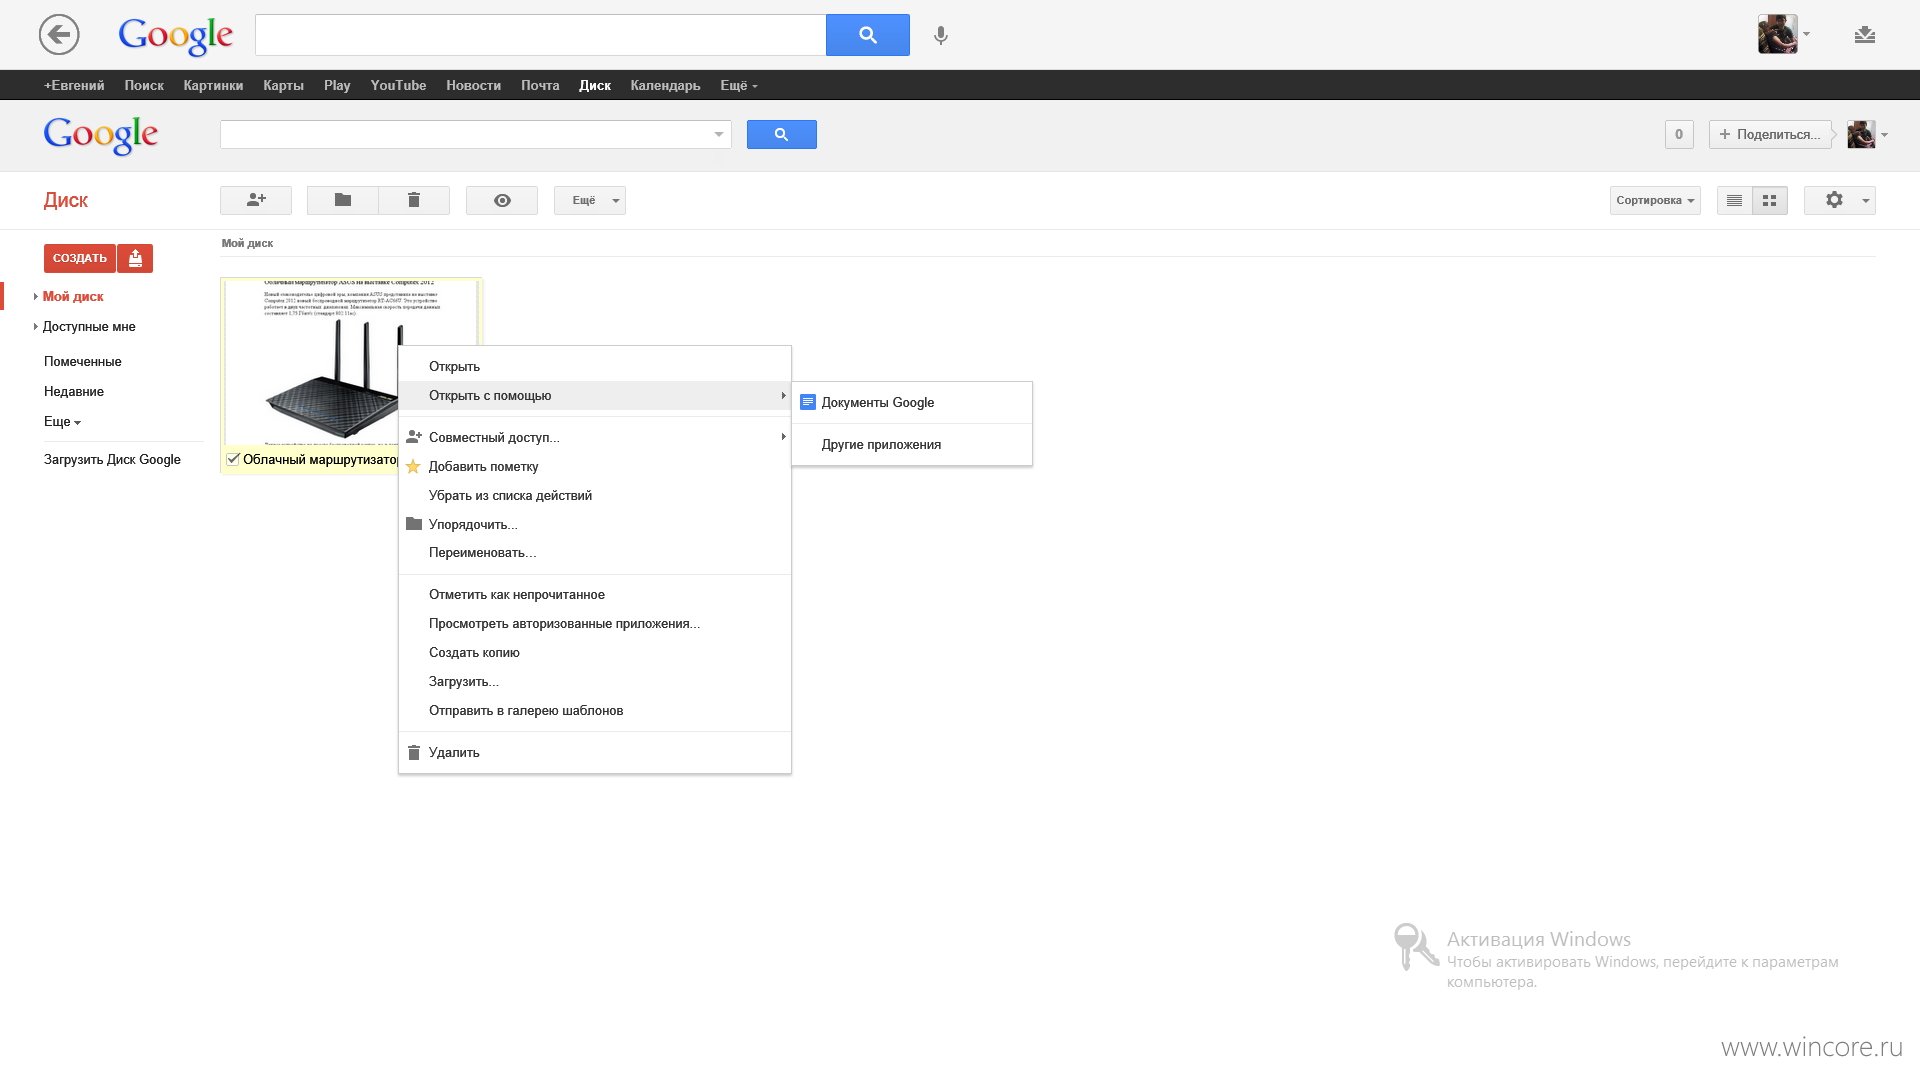
Task: Open Новости in black navigation bar
Action: [x=473, y=85]
